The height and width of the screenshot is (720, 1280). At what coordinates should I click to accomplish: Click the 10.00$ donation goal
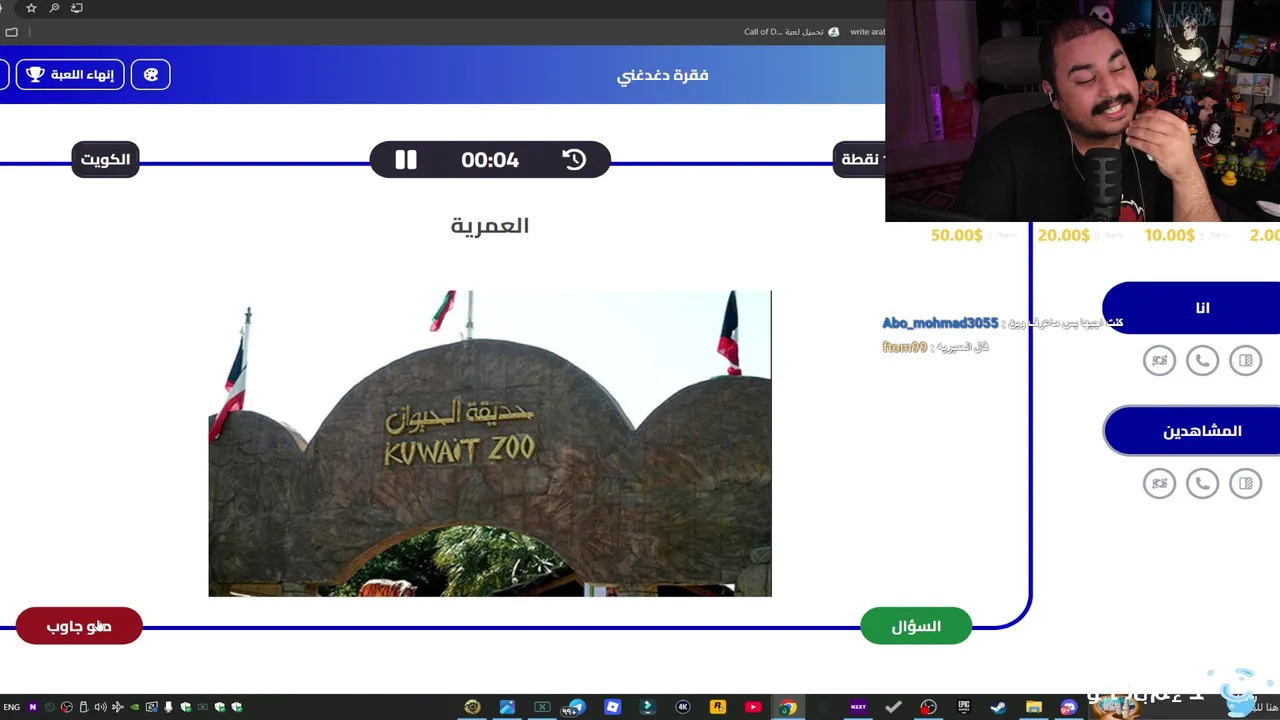pos(1170,235)
